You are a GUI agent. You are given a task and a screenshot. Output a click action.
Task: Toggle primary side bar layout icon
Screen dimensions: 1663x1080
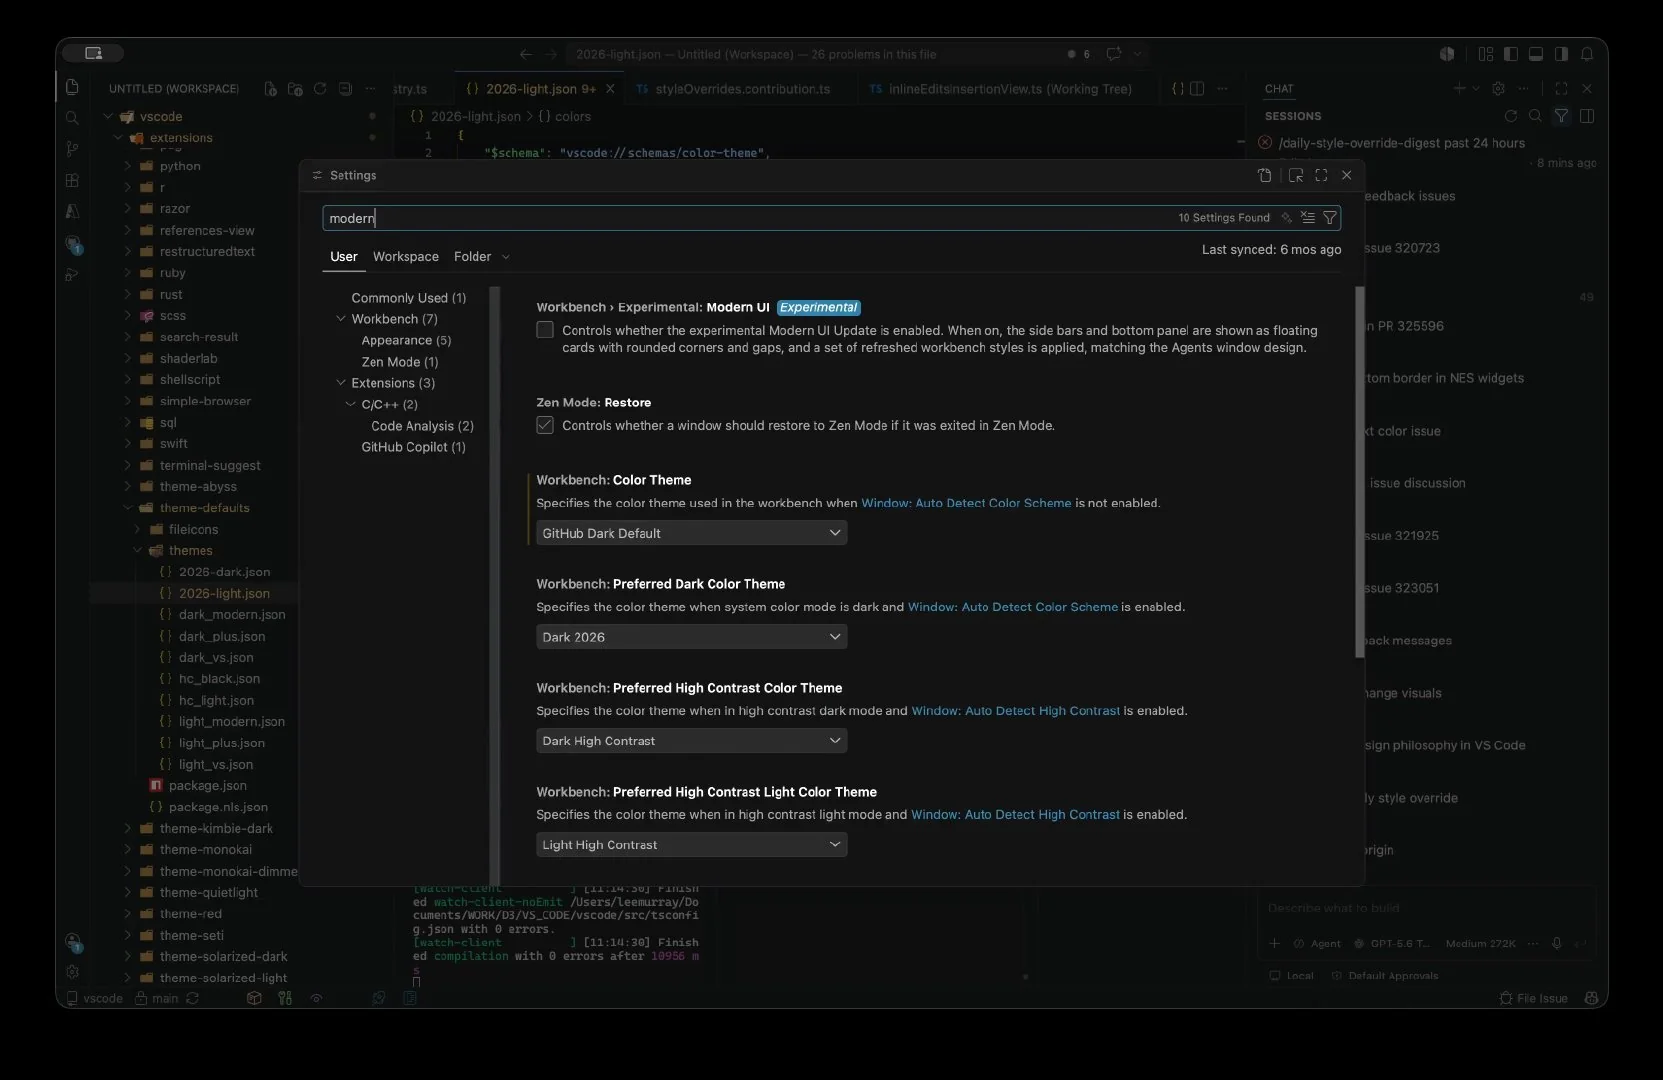(x=1510, y=54)
